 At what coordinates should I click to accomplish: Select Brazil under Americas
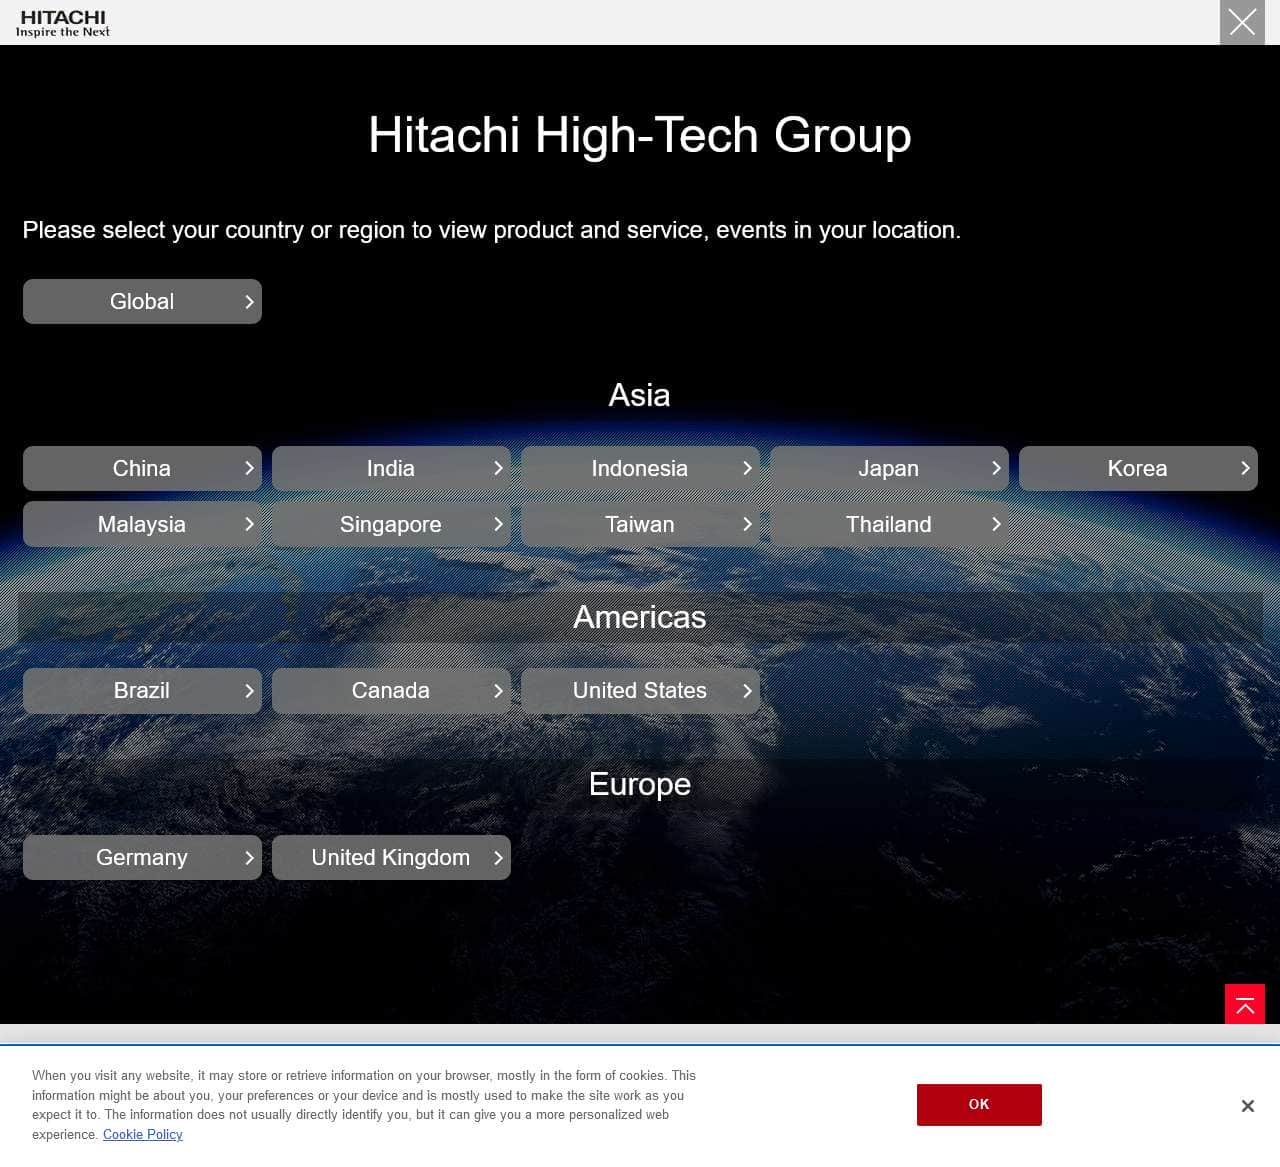tap(142, 690)
